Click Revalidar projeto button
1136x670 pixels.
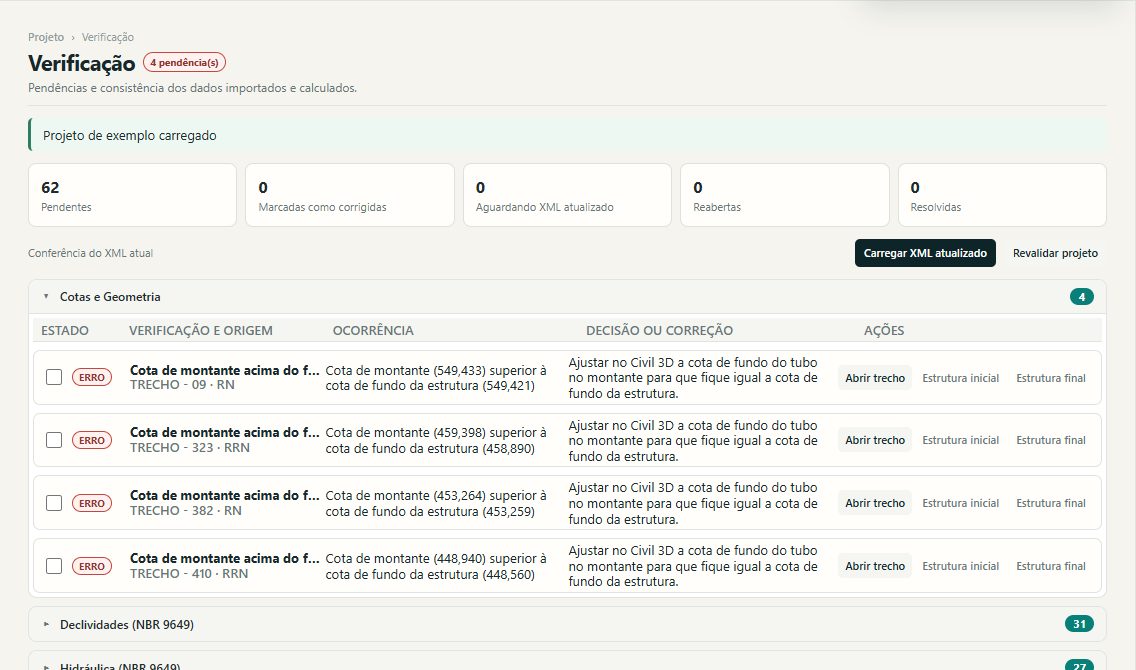coord(1055,253)
